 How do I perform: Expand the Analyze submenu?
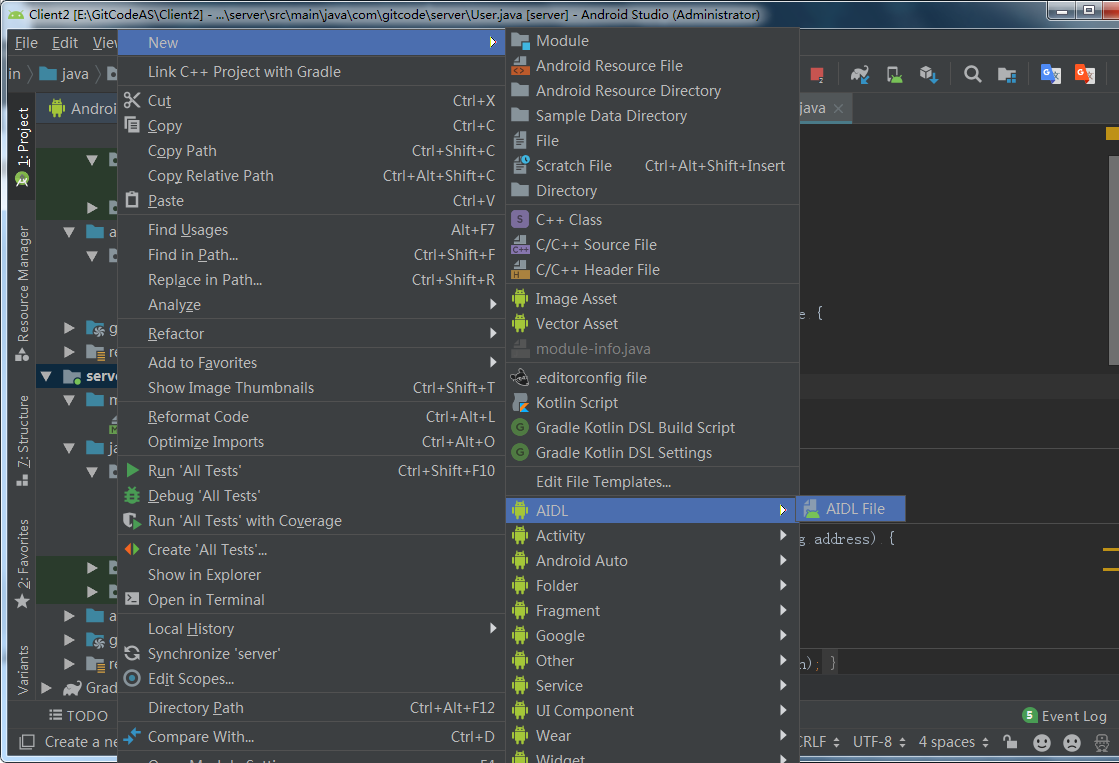click(x=312, y=305)
